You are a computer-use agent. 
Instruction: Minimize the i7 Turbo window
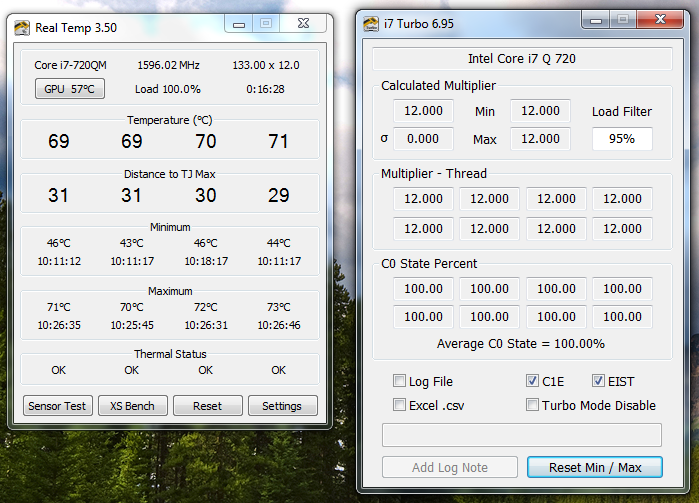(596, 19)
